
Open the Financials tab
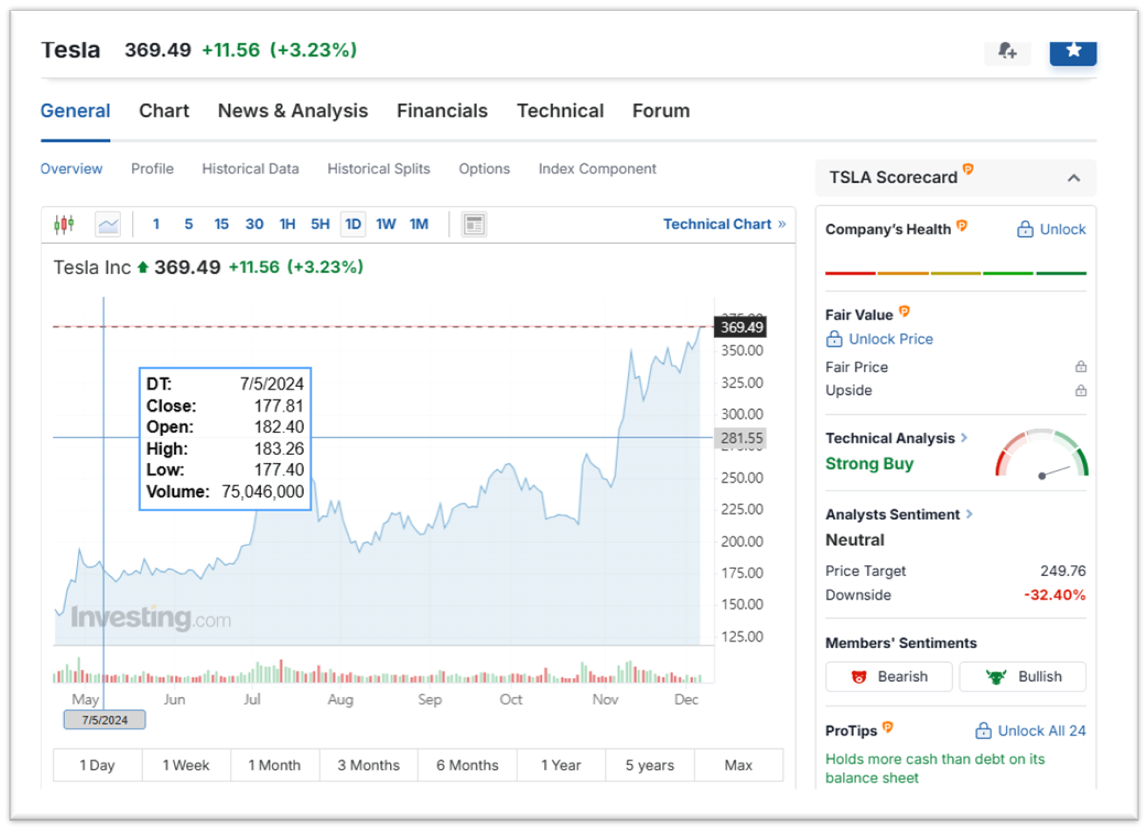pyautogui.click(x=442, y=111)
